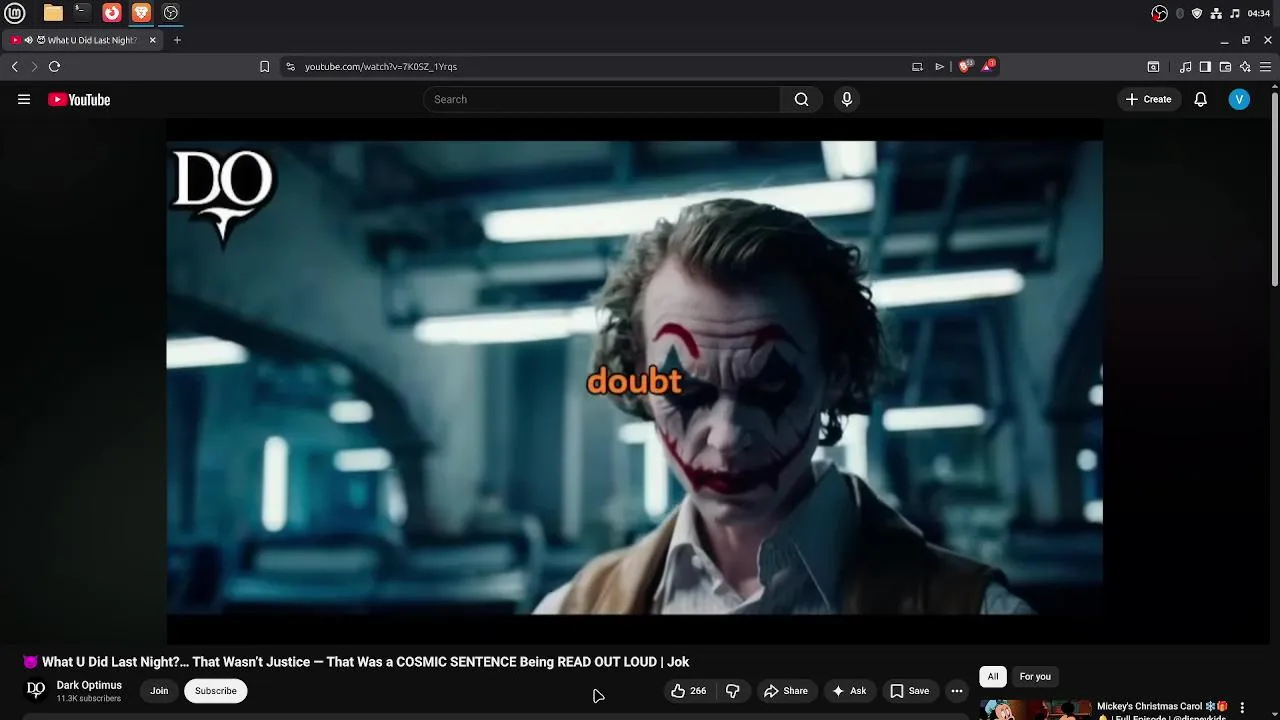Reload the page
The height and width of the screenshot is (720, 1280).
(x=55, y=66)
